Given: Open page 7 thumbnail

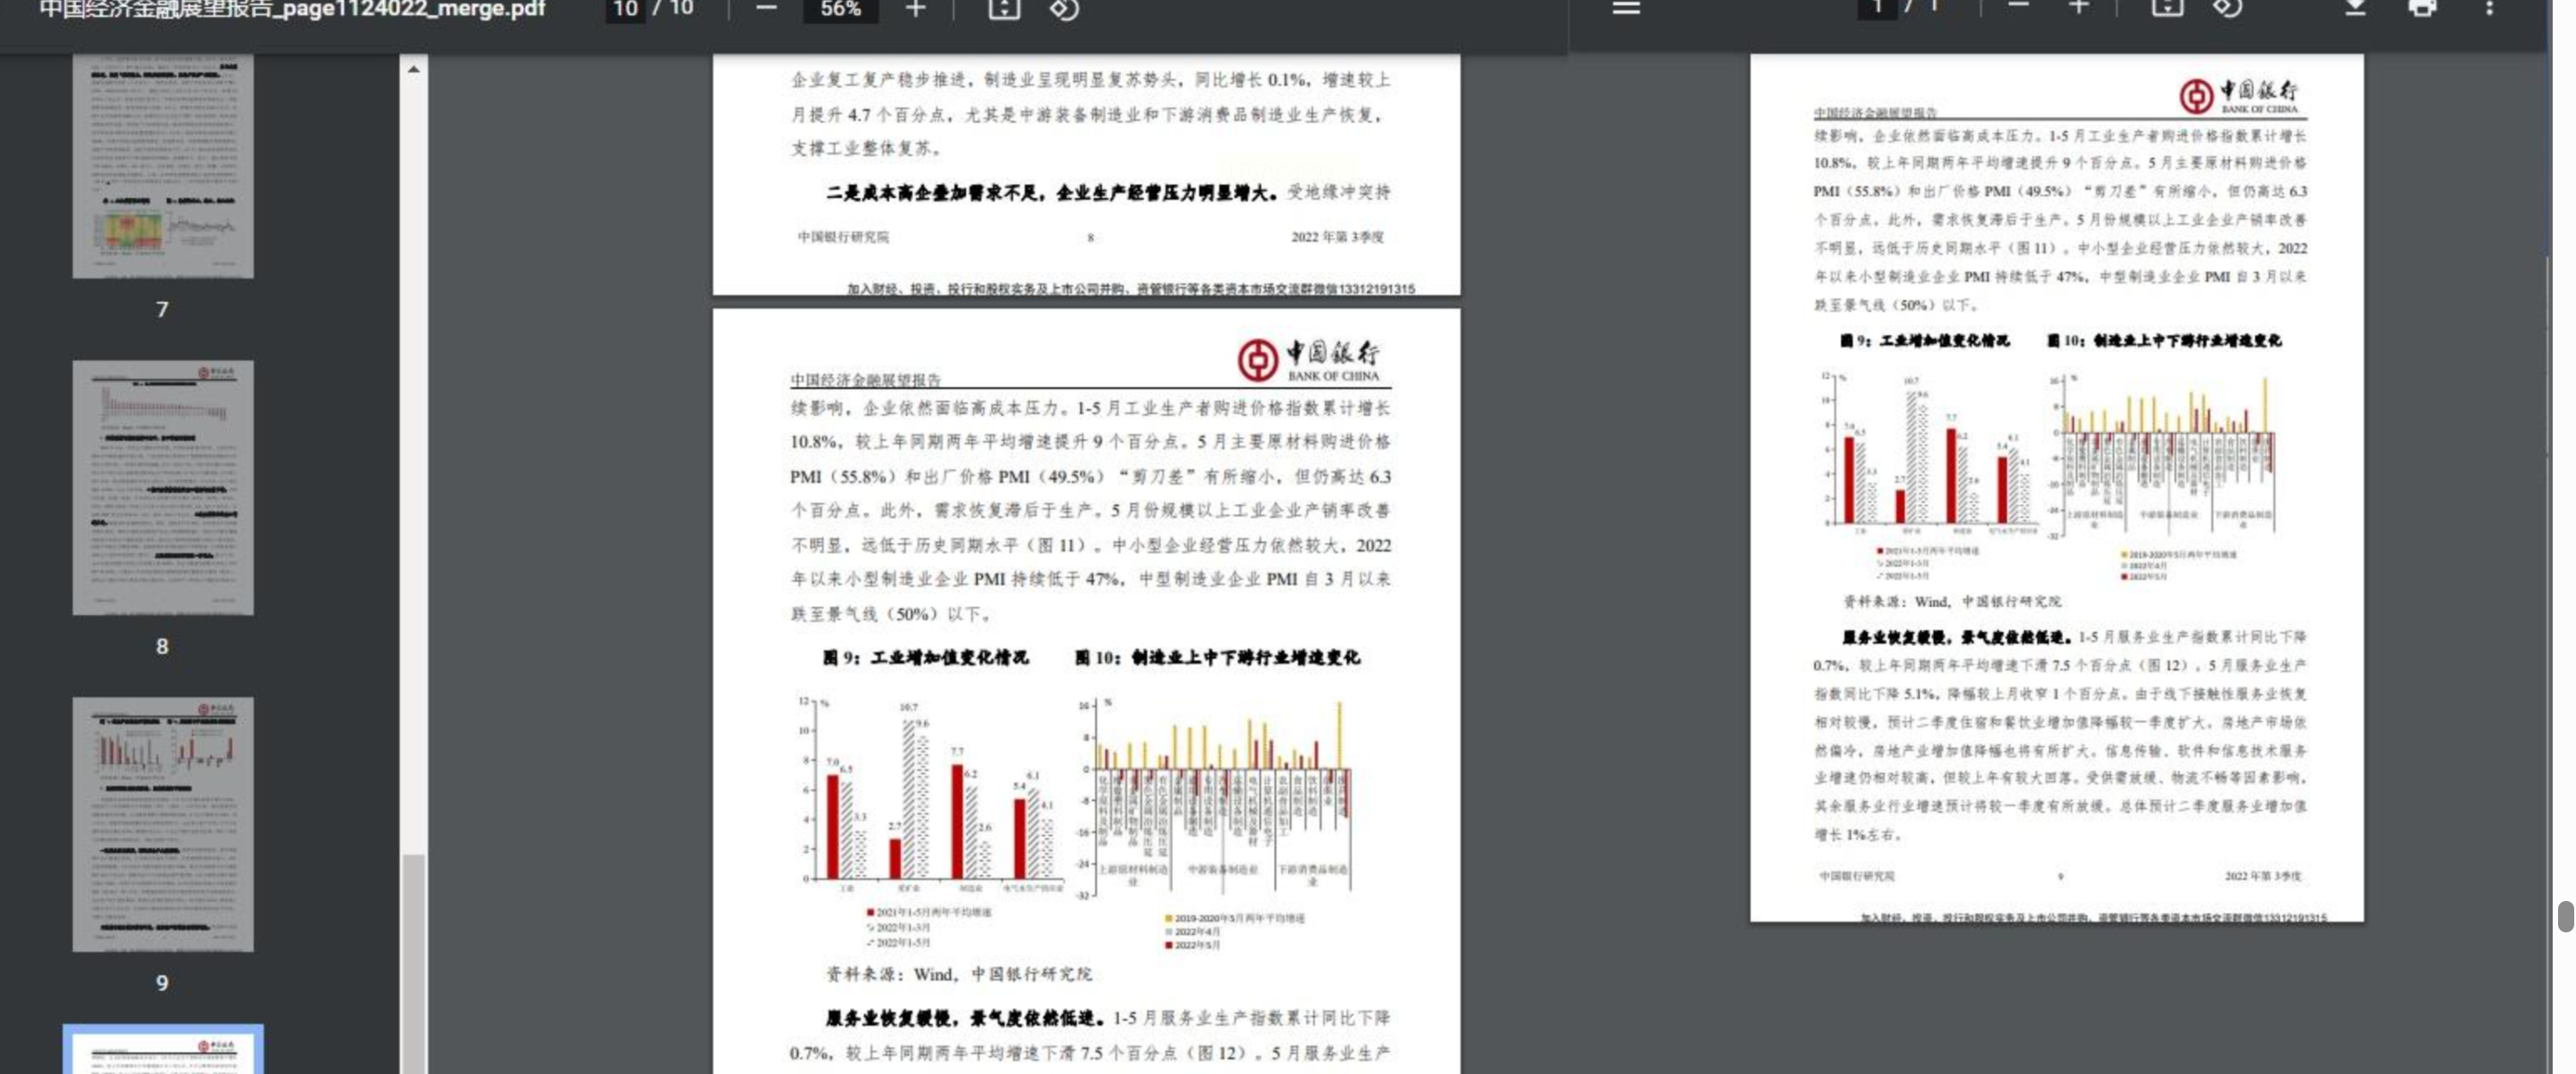Looking at the screenshot, I should click(x=162, y=166).
